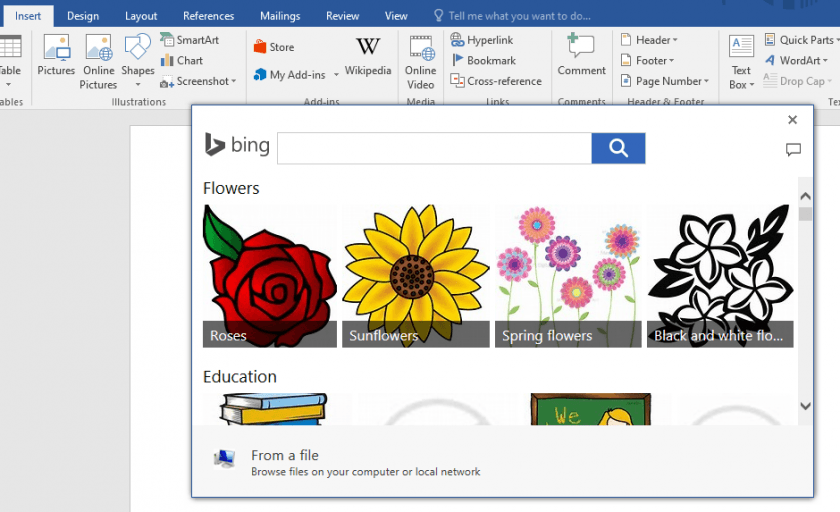Open the Shapes gallery
This screenshot has width=840, height=512.
[138, 56]
